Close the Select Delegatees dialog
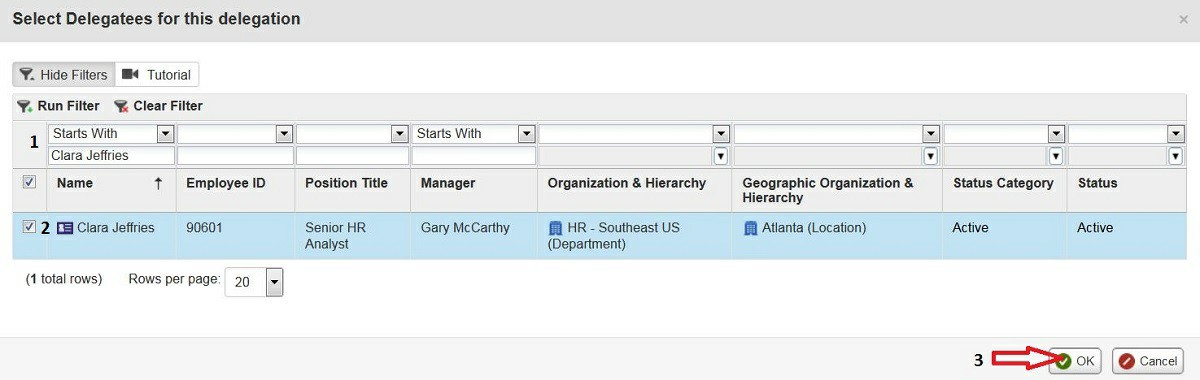Image resolution: width=1200 pixels, height=380 pixels. pyautogui.click(x=1184, y=19)
